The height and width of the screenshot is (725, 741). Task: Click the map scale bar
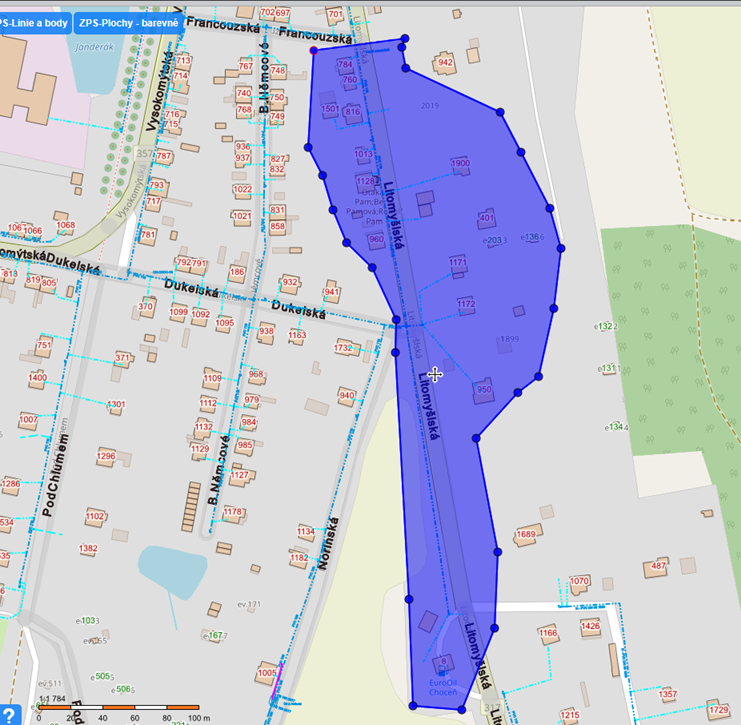tap(100, 707)
